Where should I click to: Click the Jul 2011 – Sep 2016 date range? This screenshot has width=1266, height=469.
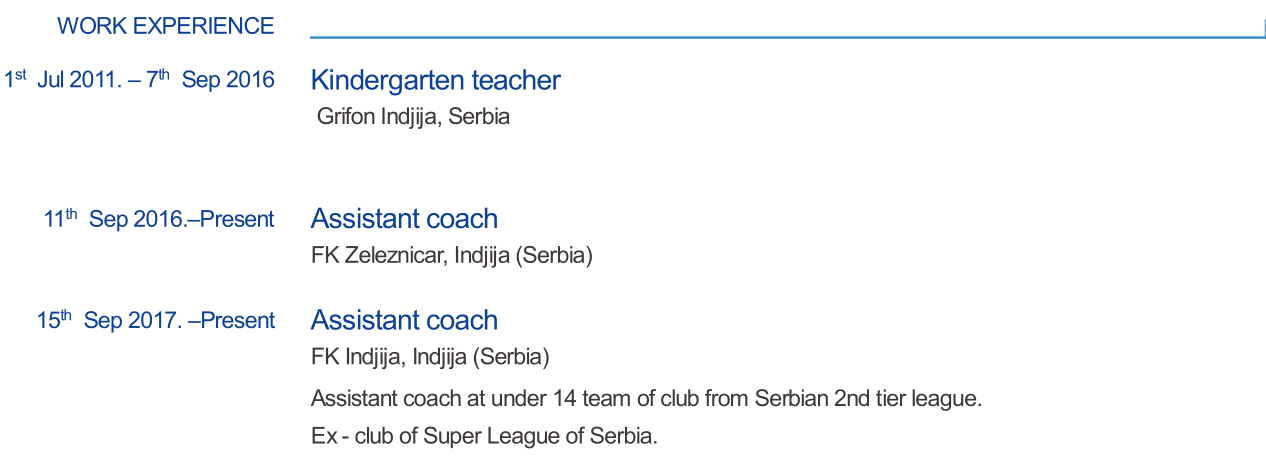point(139,80)
